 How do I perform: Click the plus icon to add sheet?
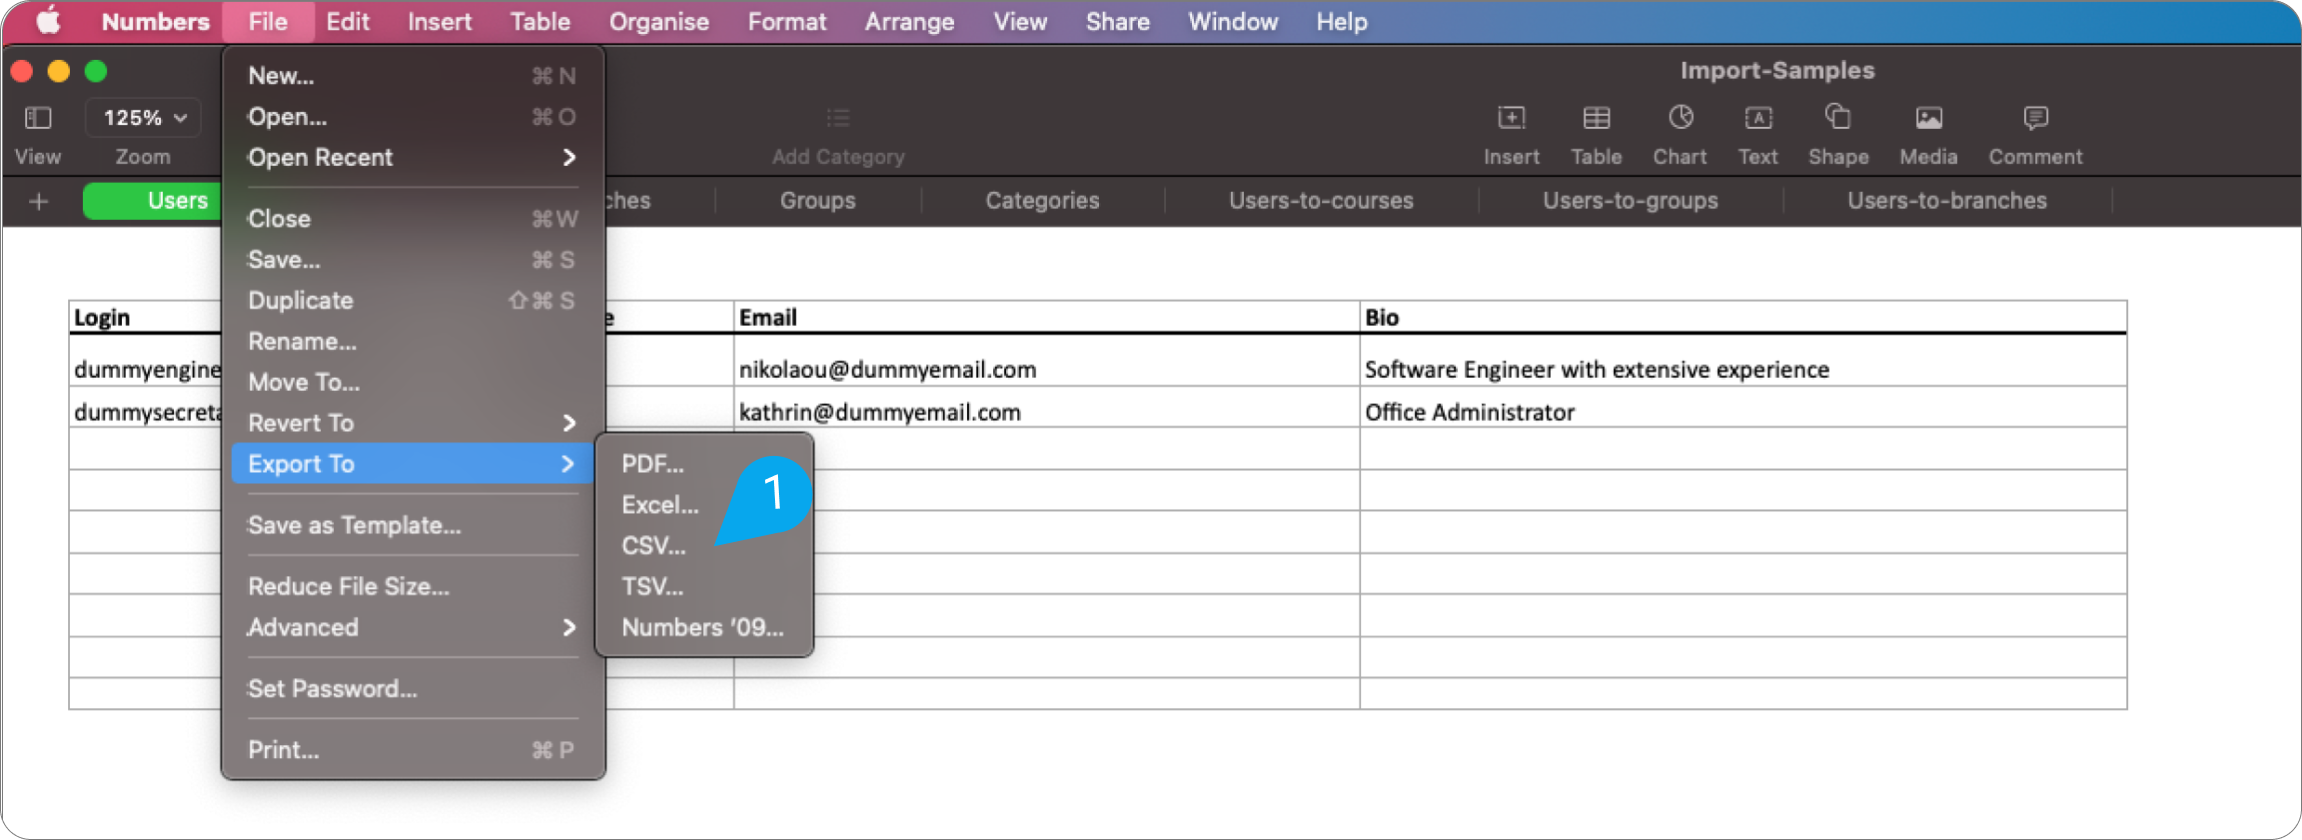click(39, 202)
